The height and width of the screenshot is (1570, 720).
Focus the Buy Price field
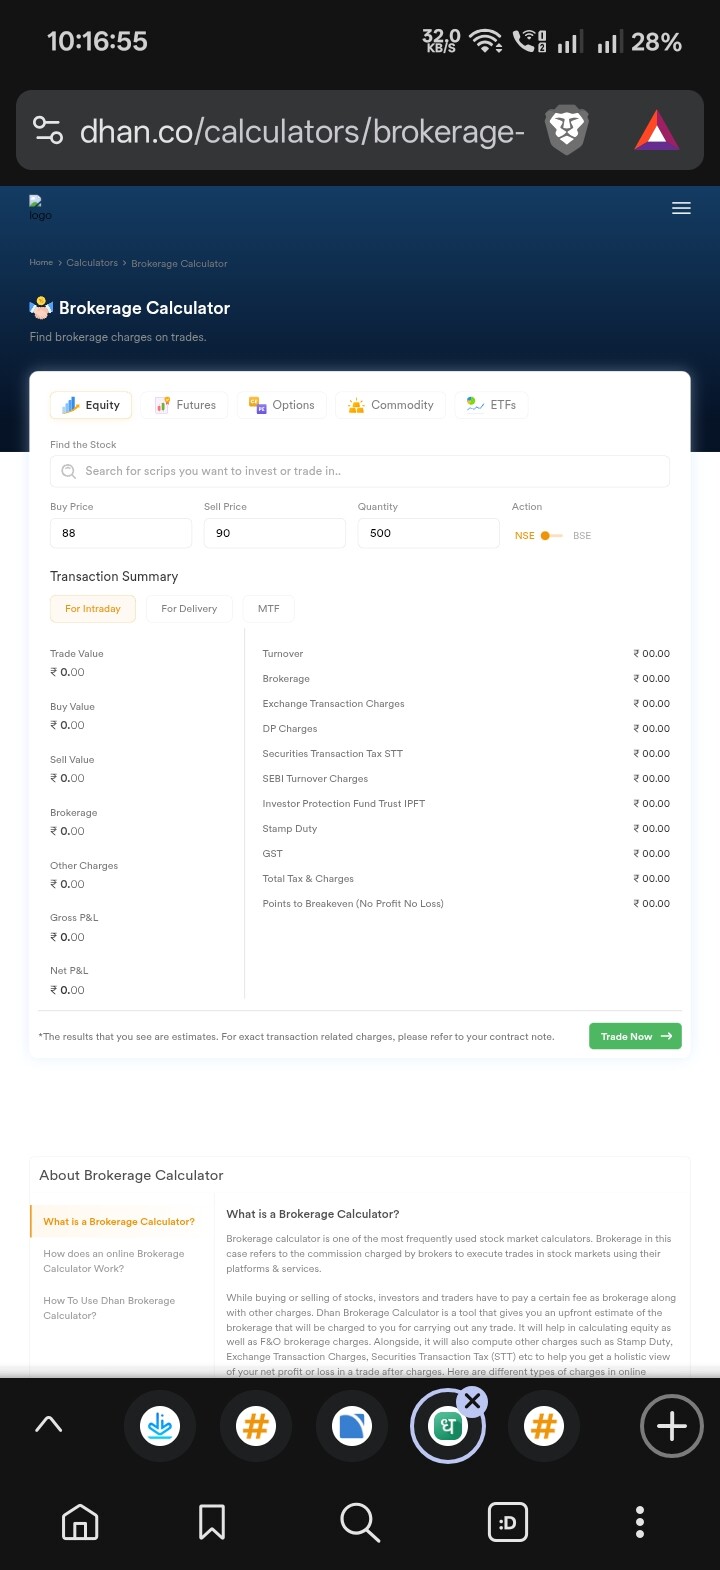pyautogui.click(x=120, y=533)
